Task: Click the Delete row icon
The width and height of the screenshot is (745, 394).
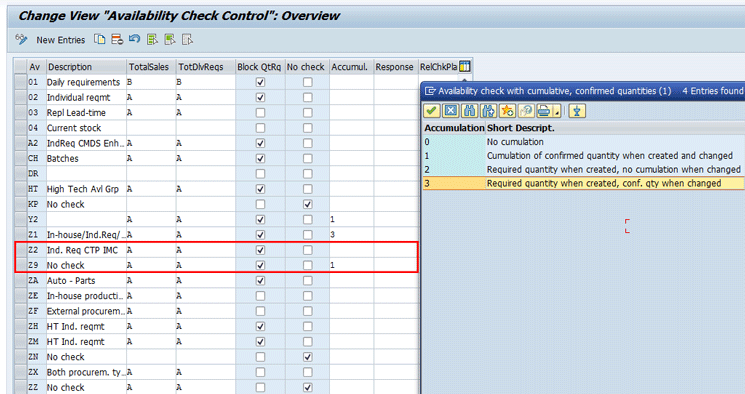Action: (117, 39)
